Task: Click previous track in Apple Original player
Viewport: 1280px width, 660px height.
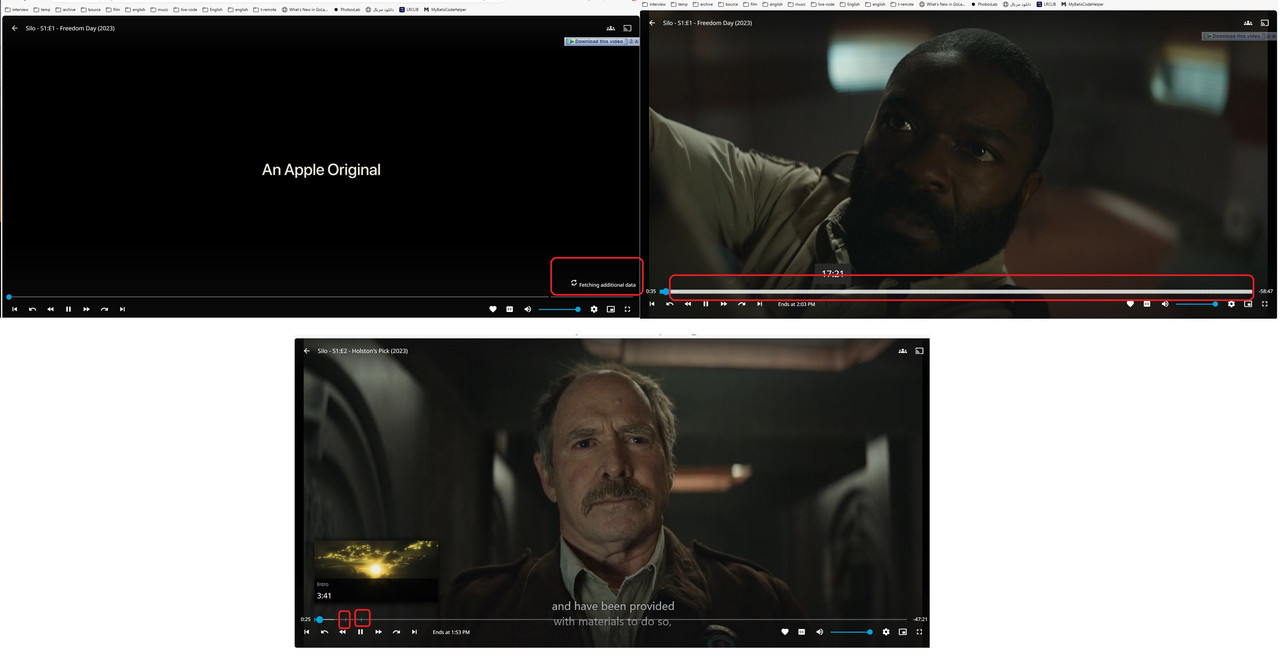Action: pos(15,309)
